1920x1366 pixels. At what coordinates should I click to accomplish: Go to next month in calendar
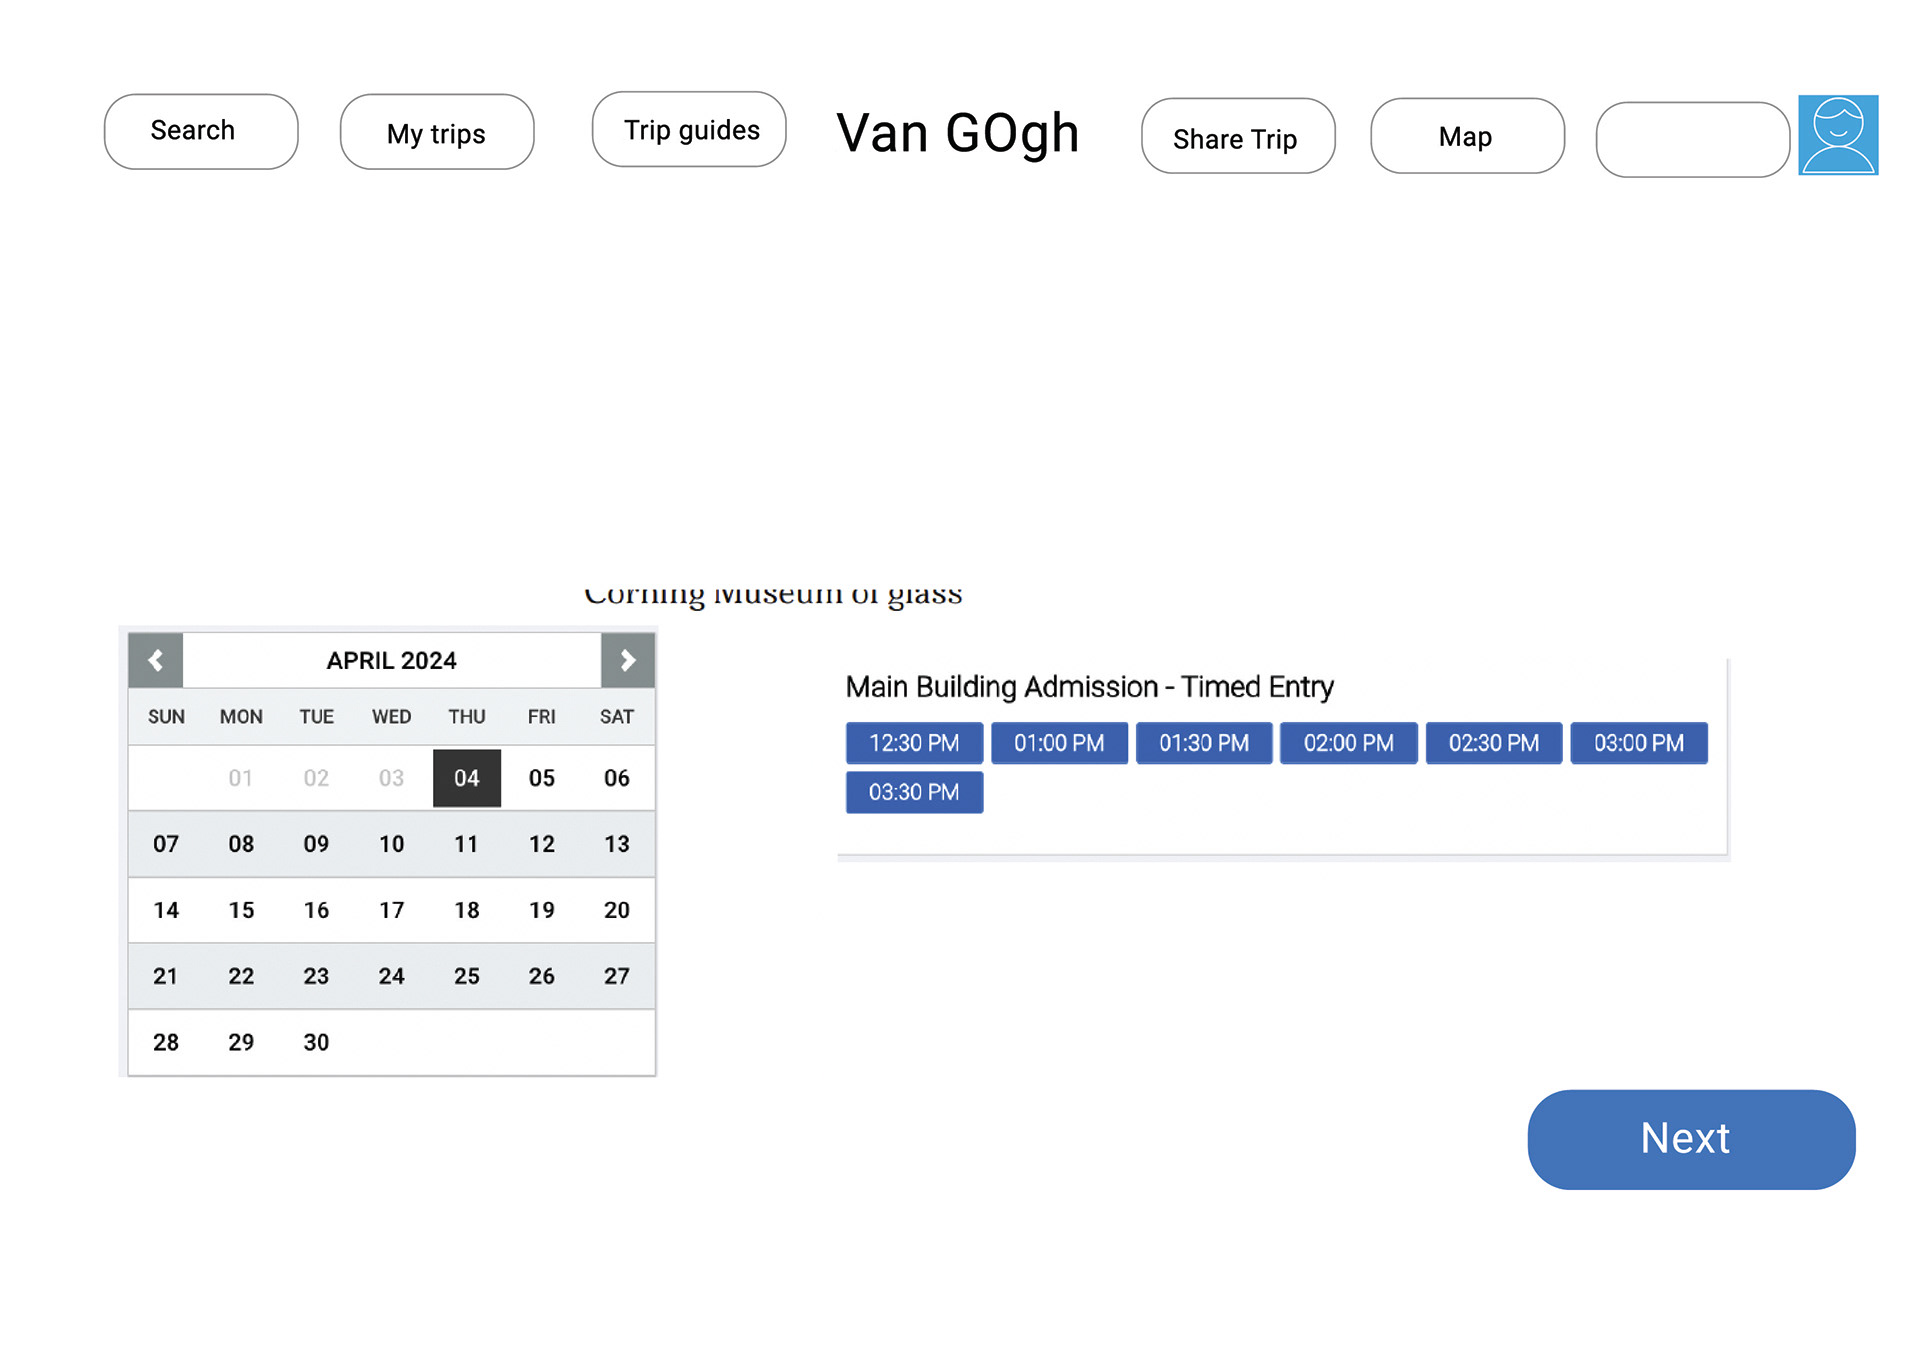coord(628,660)
